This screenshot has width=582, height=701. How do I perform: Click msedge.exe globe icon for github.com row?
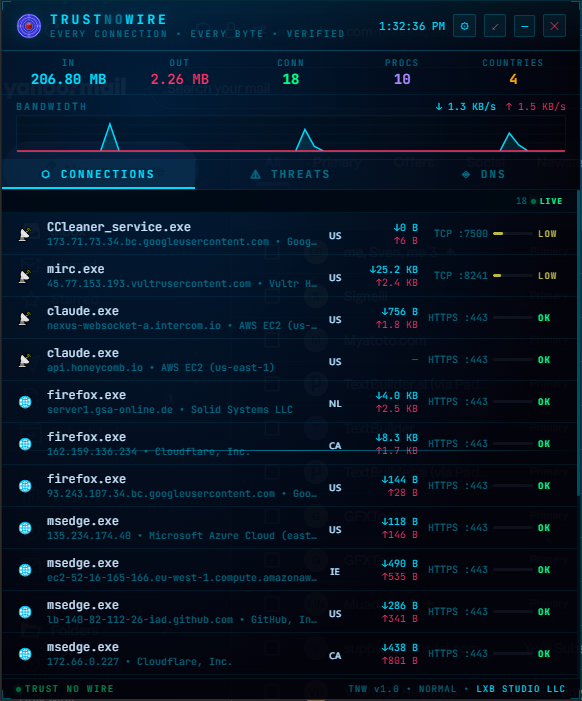(x=25, y=612)
